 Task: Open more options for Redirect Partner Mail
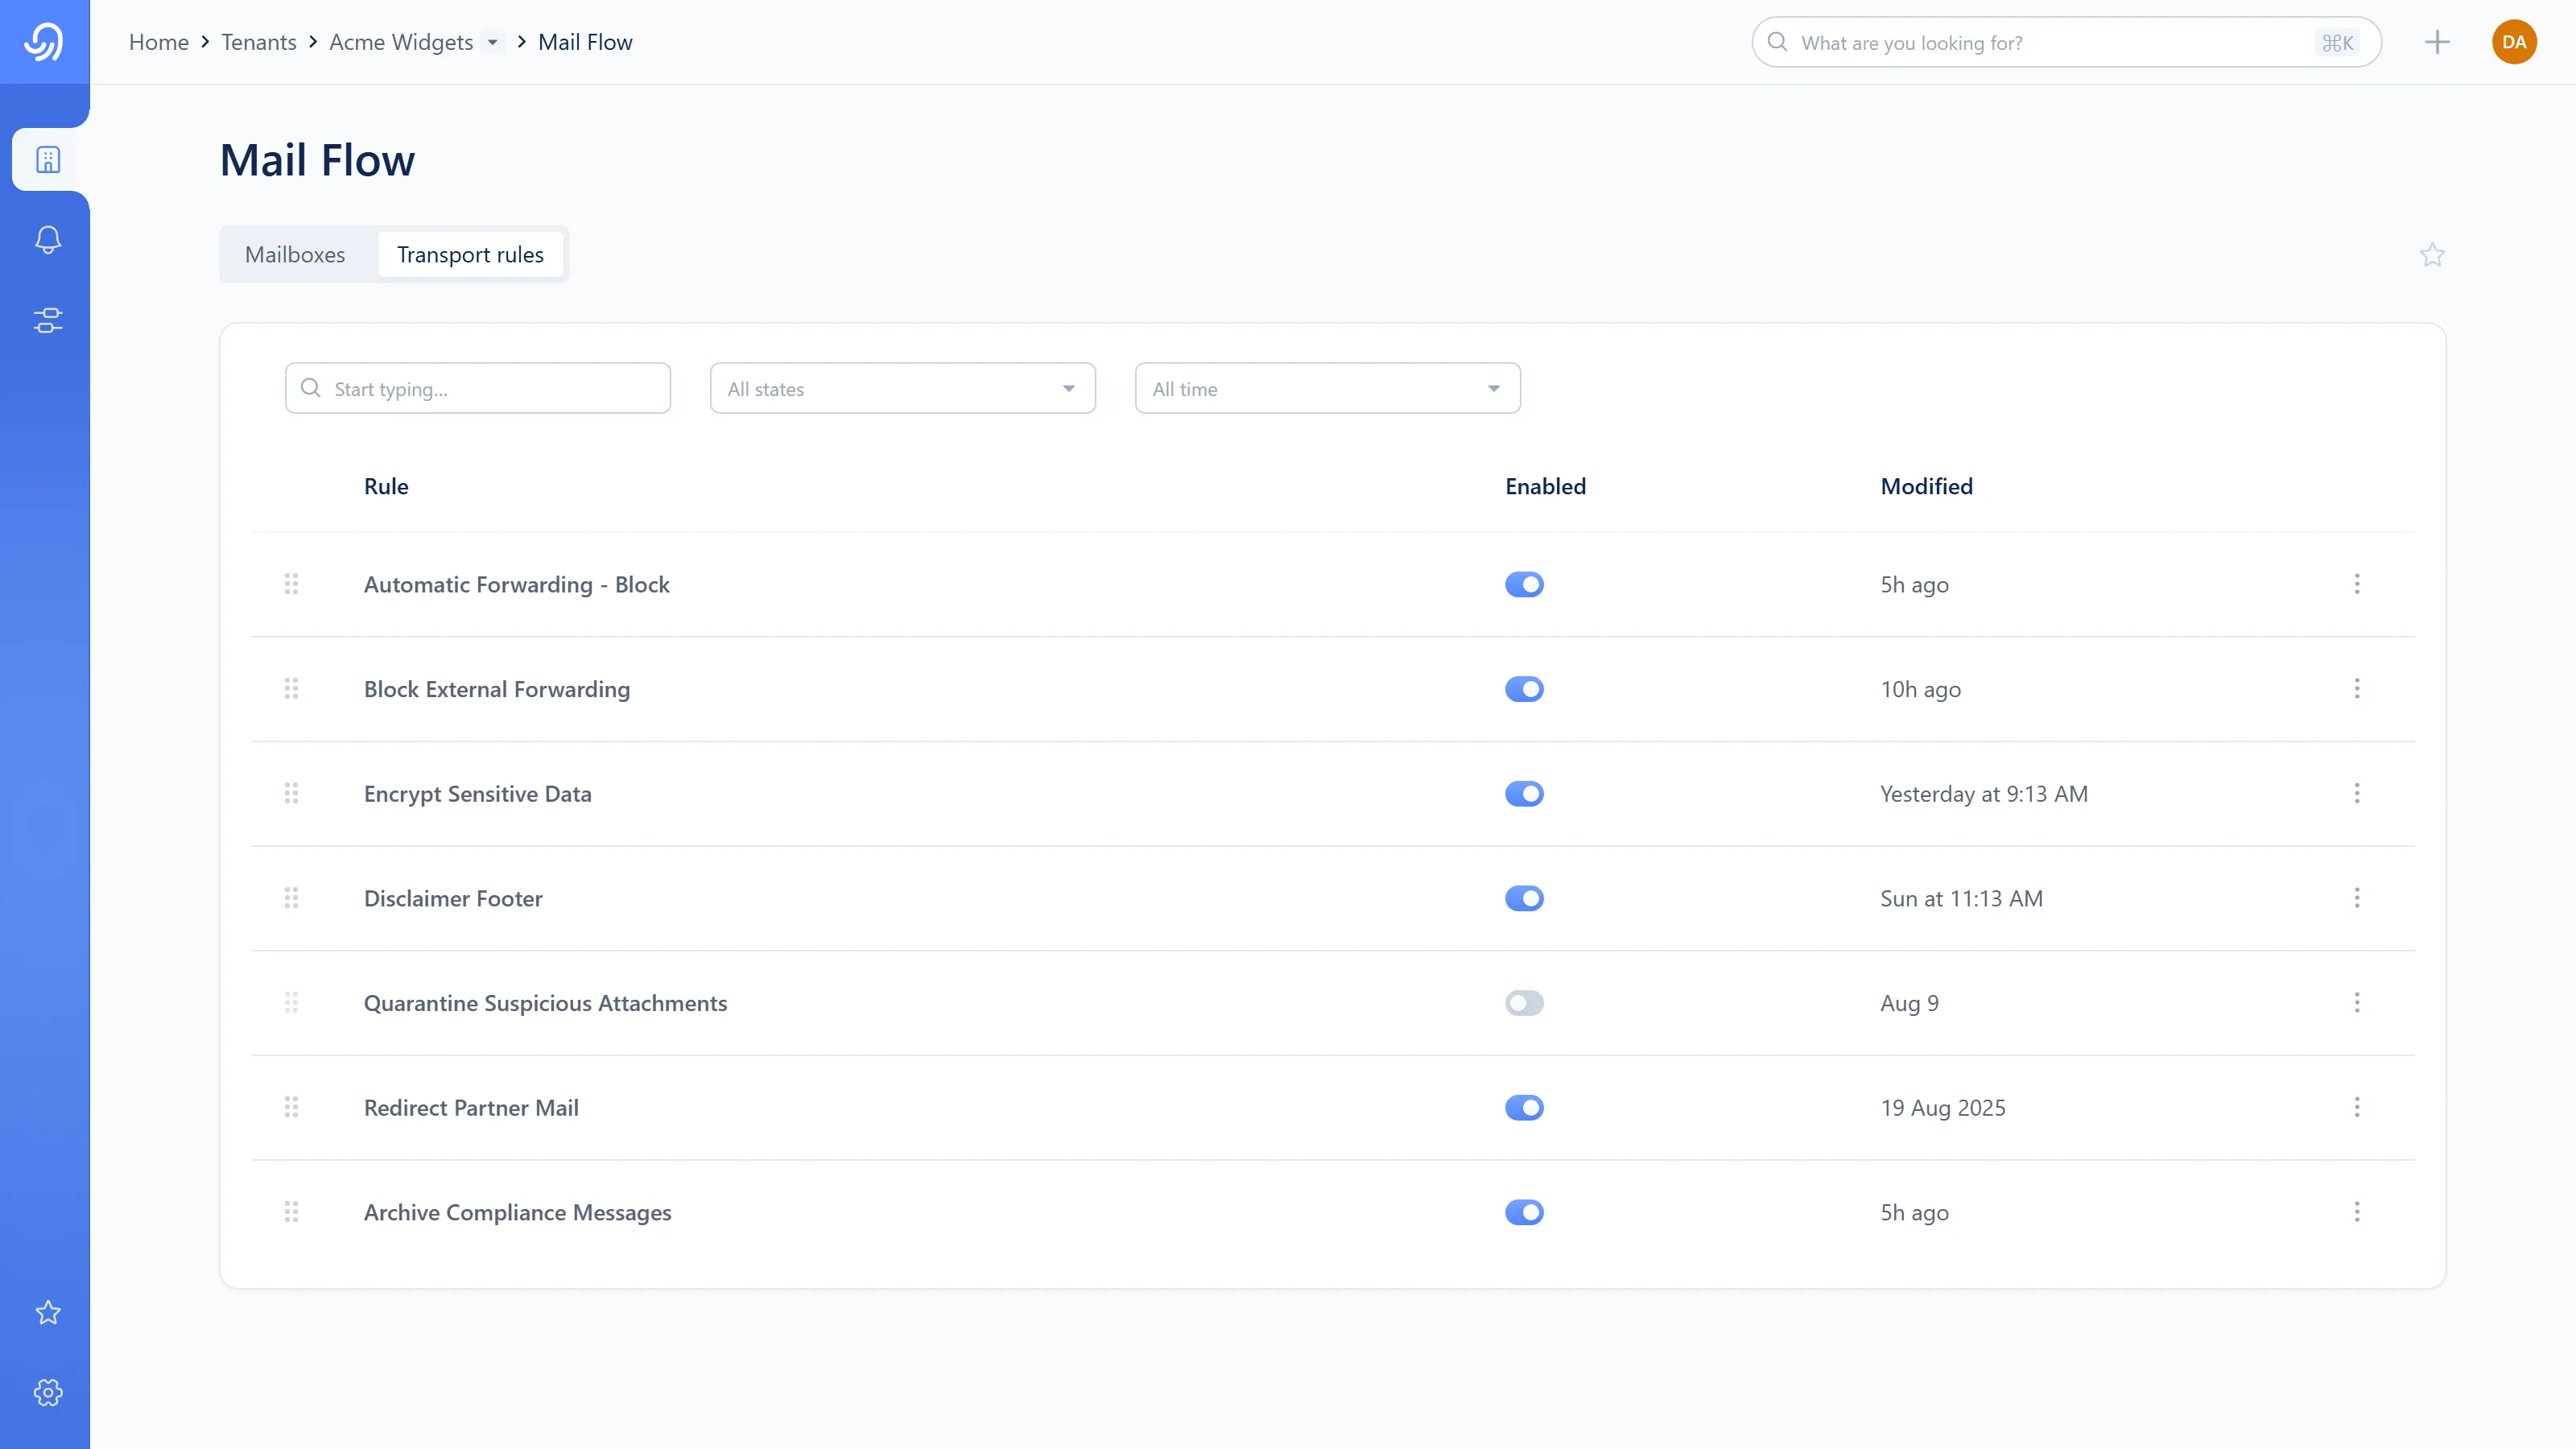tap(2357, 1107)
